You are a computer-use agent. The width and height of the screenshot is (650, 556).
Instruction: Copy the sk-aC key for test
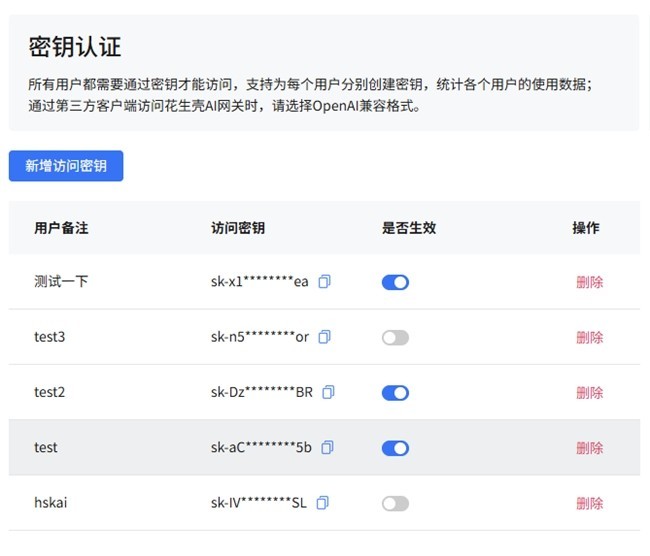click(327, 448)
